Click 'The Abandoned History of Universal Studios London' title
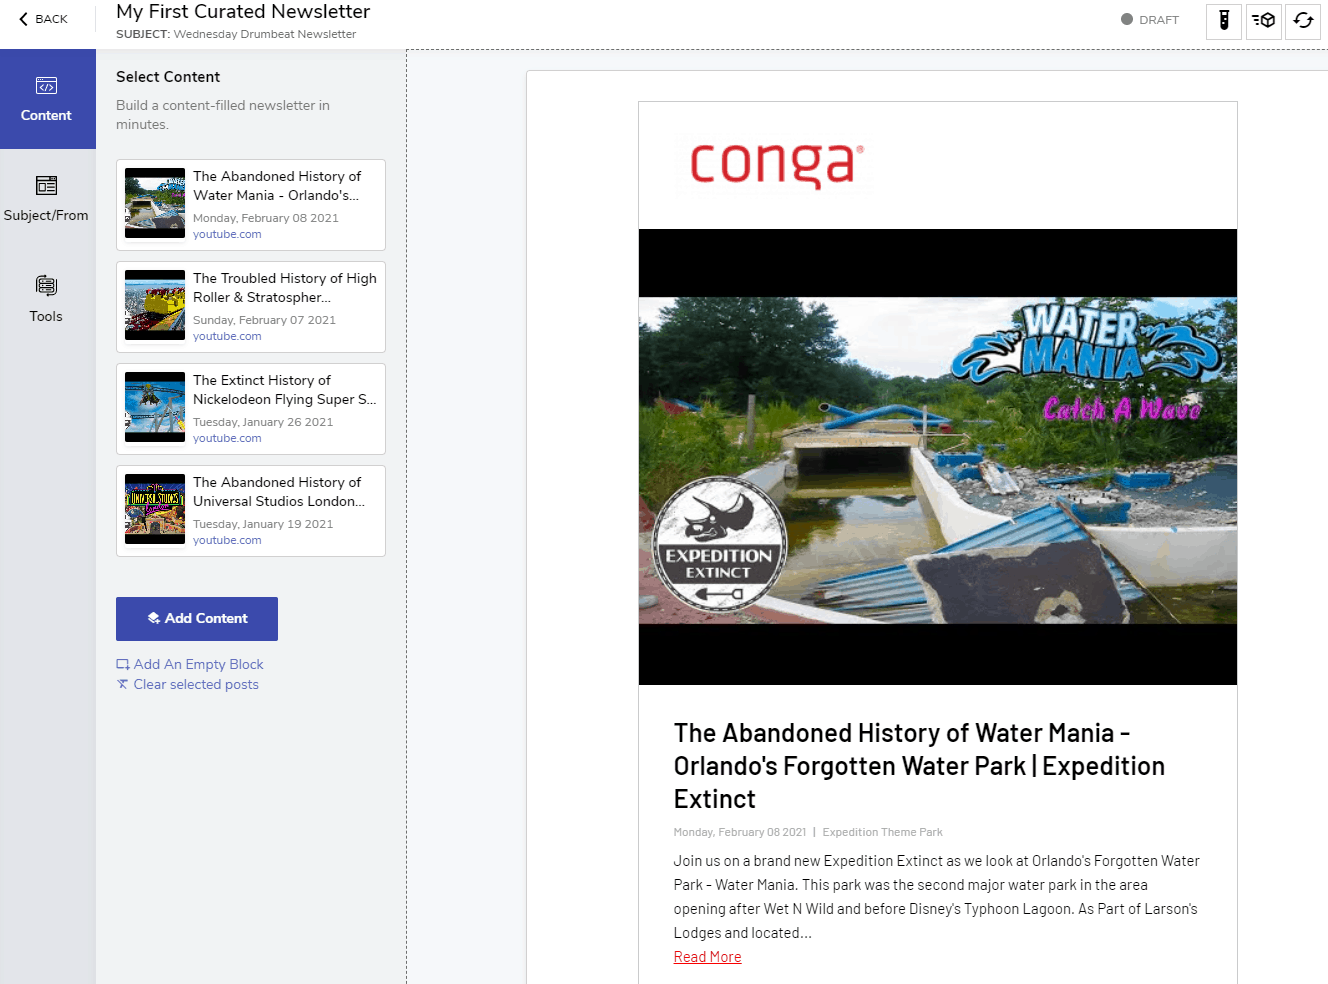Viewport: 1328px width, 984px height. tap(279, 492)
